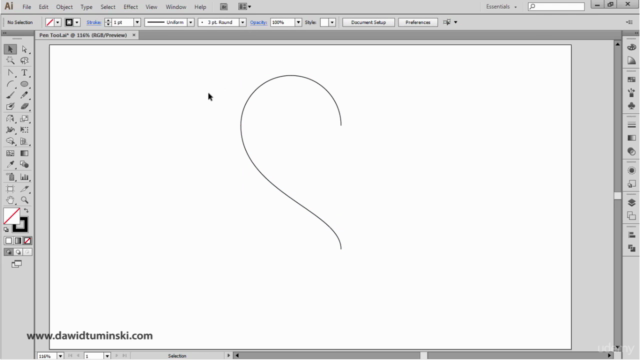Screen dimensions: 640x360
Task: Enable Draw Normal mode
Action: (x=9, y=252)
